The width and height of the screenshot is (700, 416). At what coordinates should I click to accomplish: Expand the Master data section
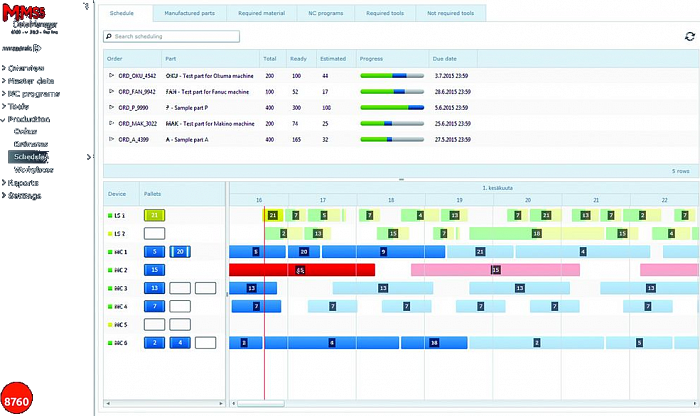(x=4, y=81)
